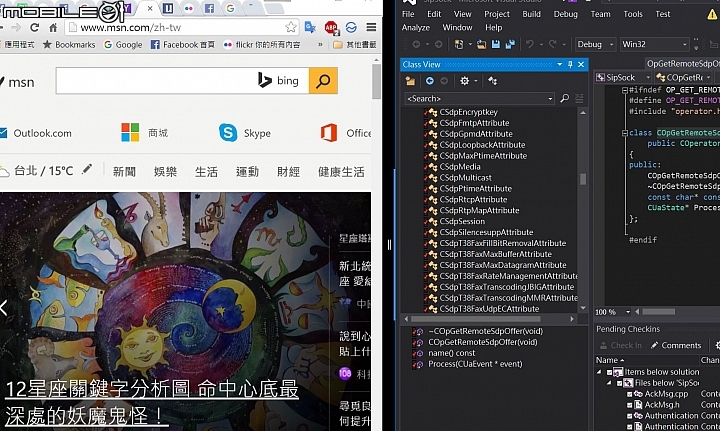Open the Google Translate extension icon

pos(310,28)
